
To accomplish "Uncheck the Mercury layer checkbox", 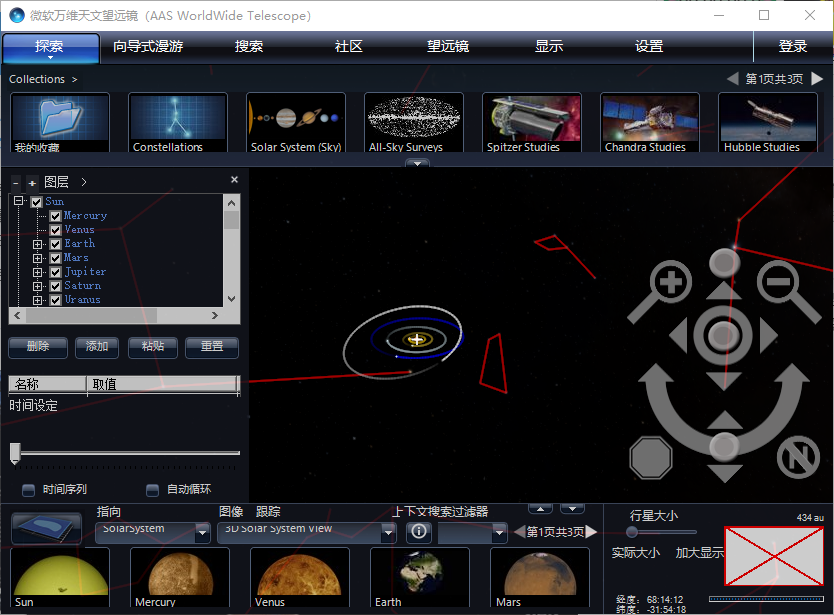I will pos(55,216).
